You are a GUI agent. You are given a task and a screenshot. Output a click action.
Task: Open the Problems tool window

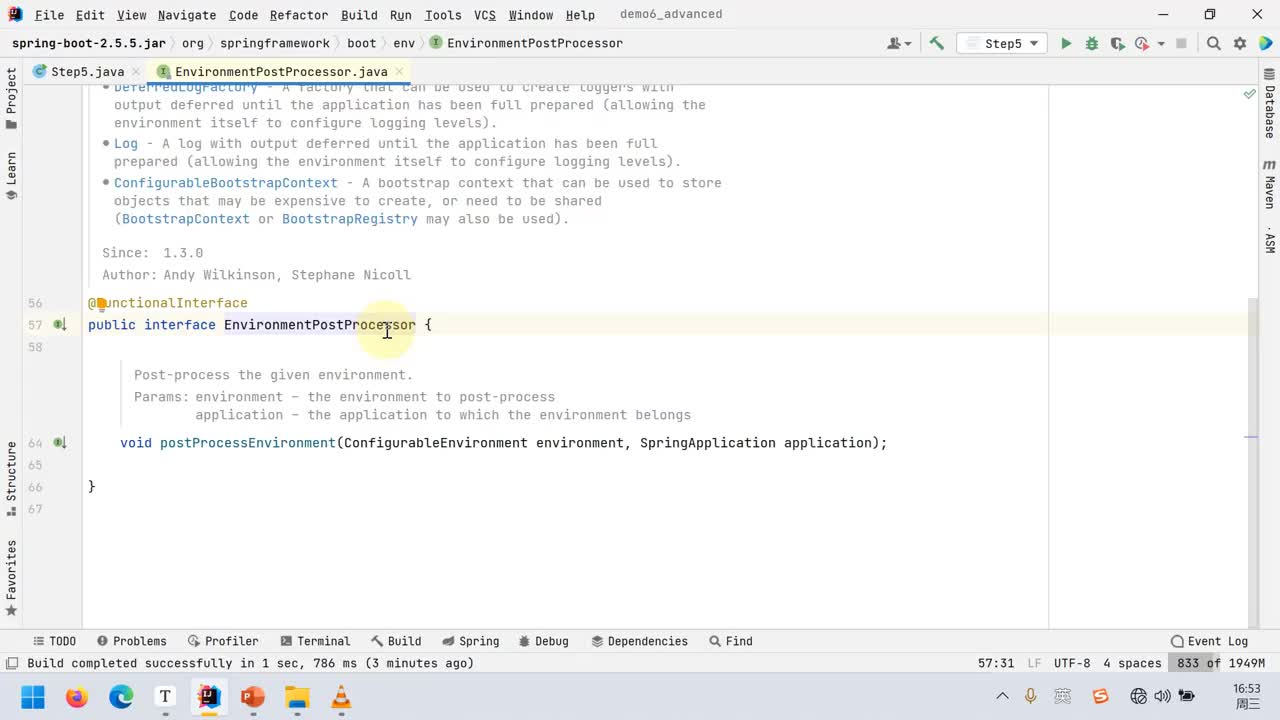tap(131, 641)
